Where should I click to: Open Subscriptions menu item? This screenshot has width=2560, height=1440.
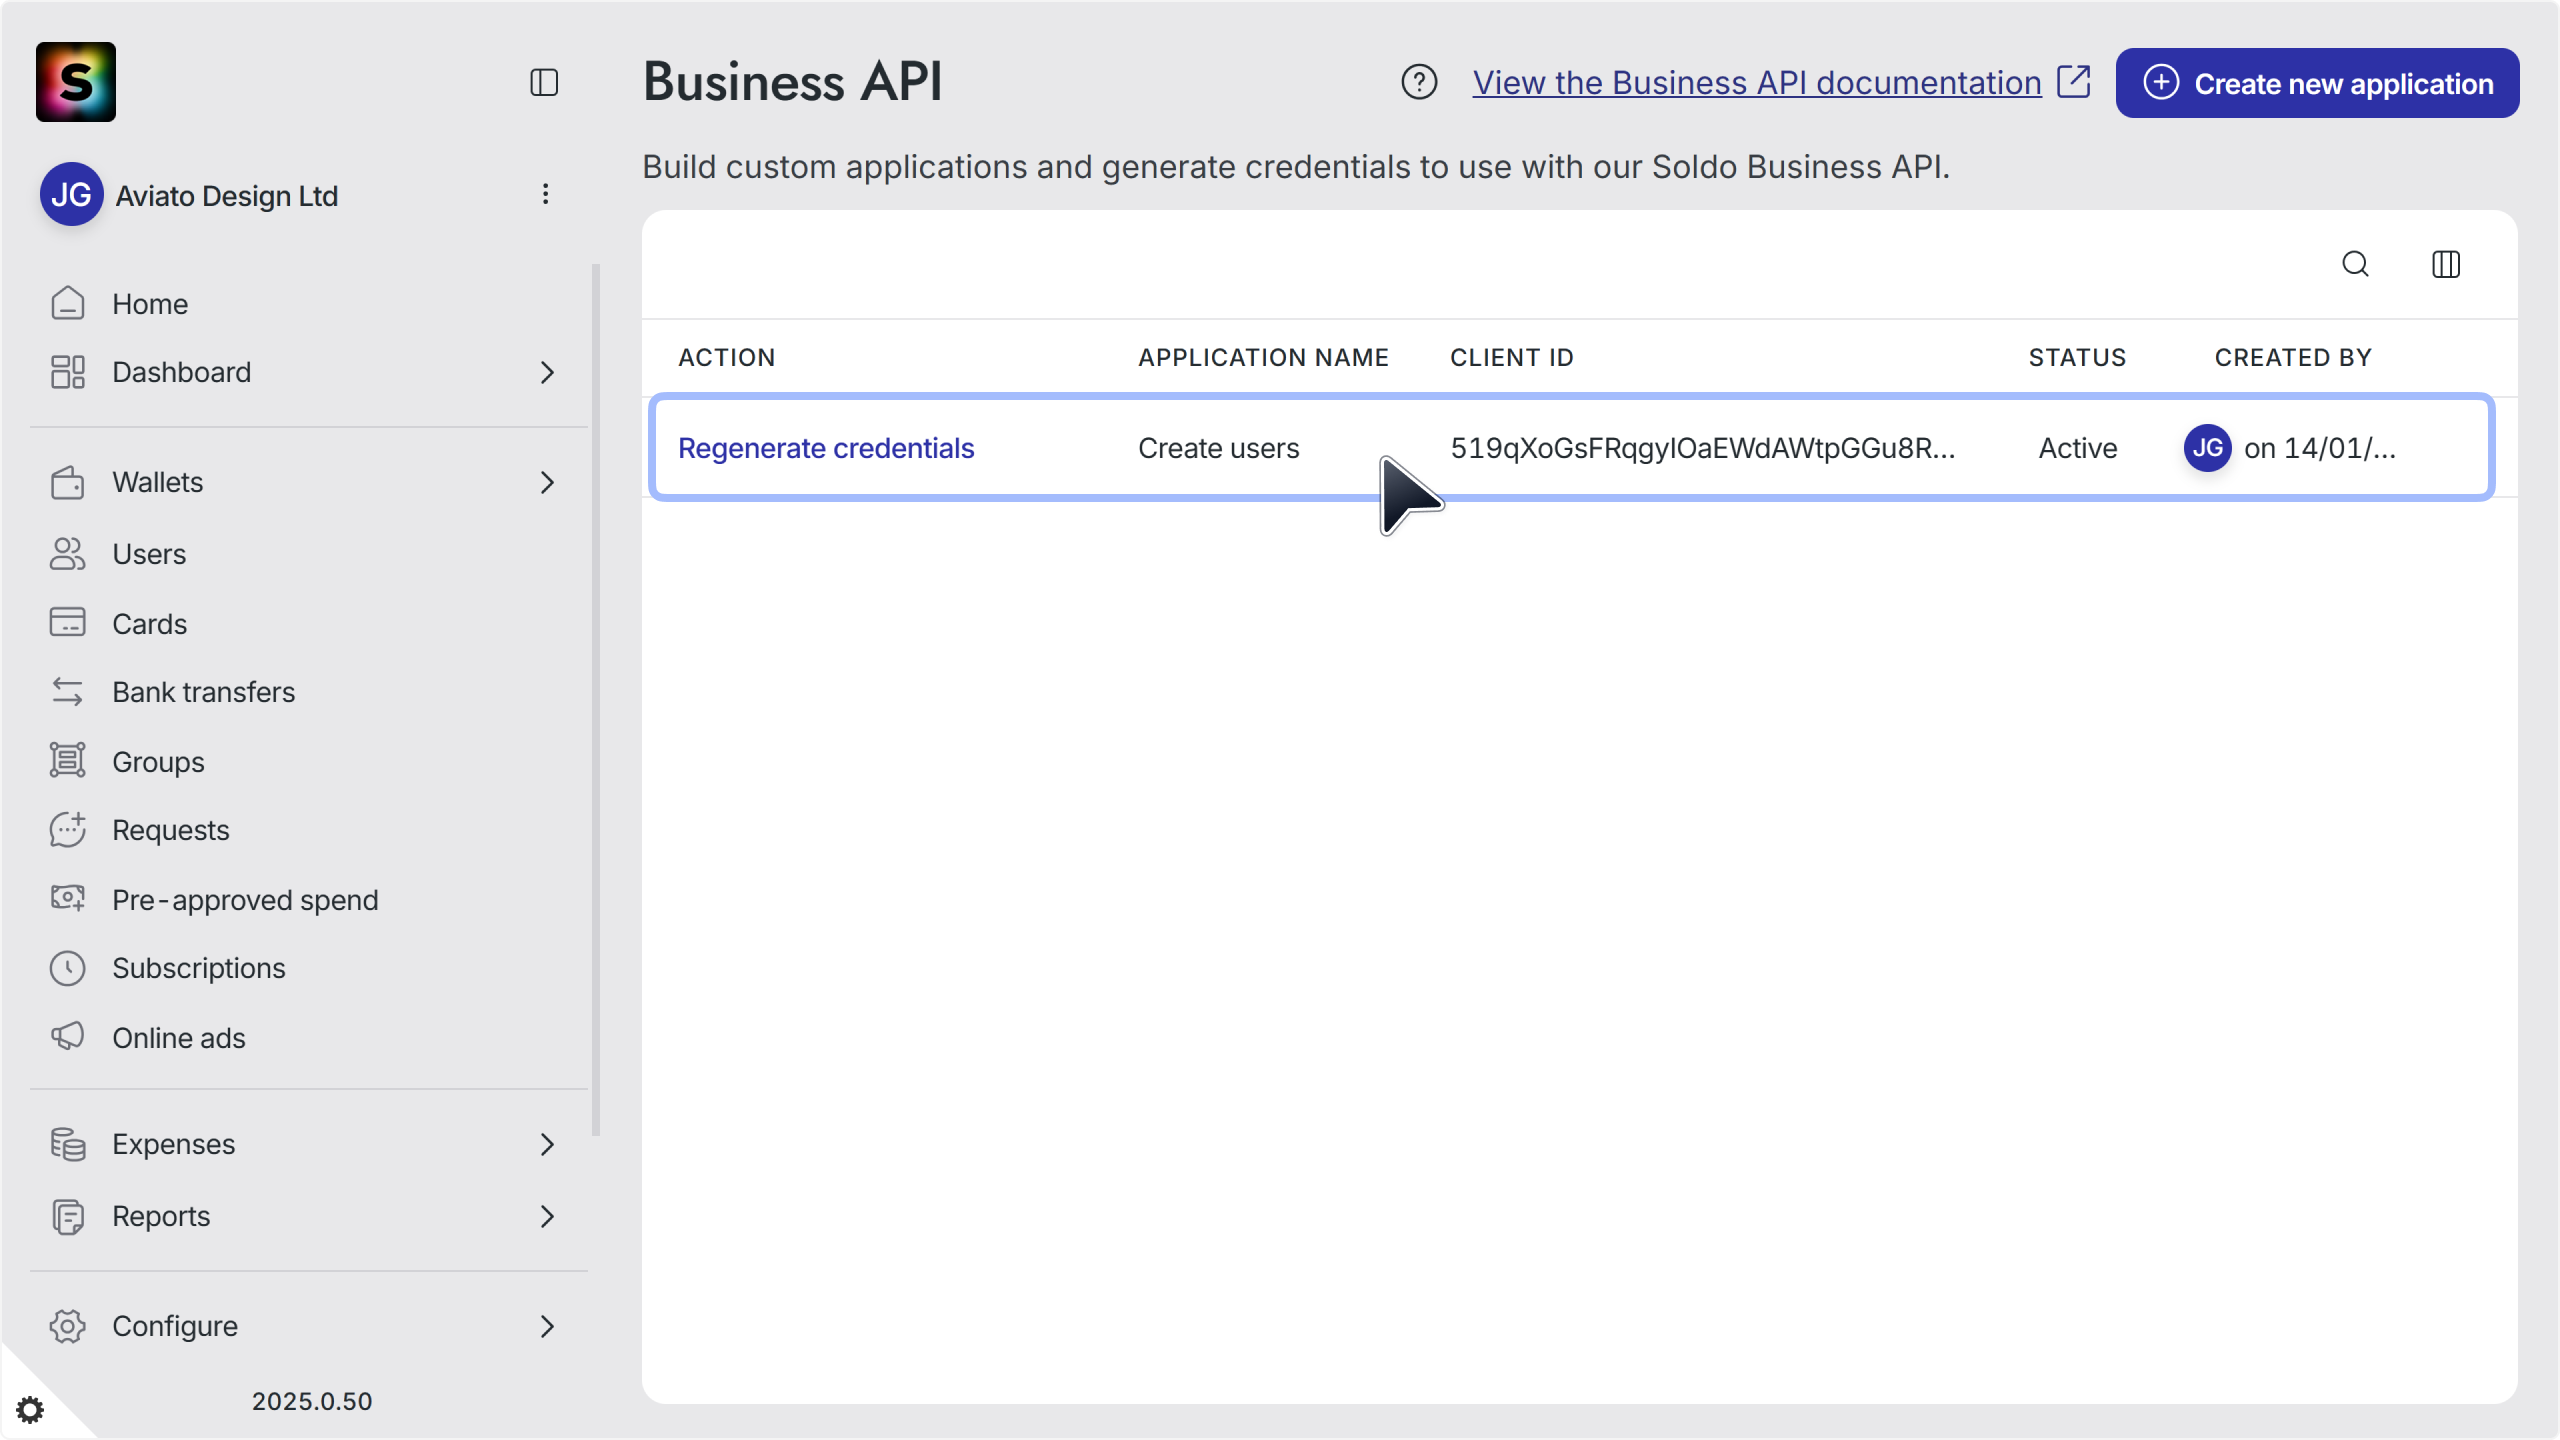point(199,968)
